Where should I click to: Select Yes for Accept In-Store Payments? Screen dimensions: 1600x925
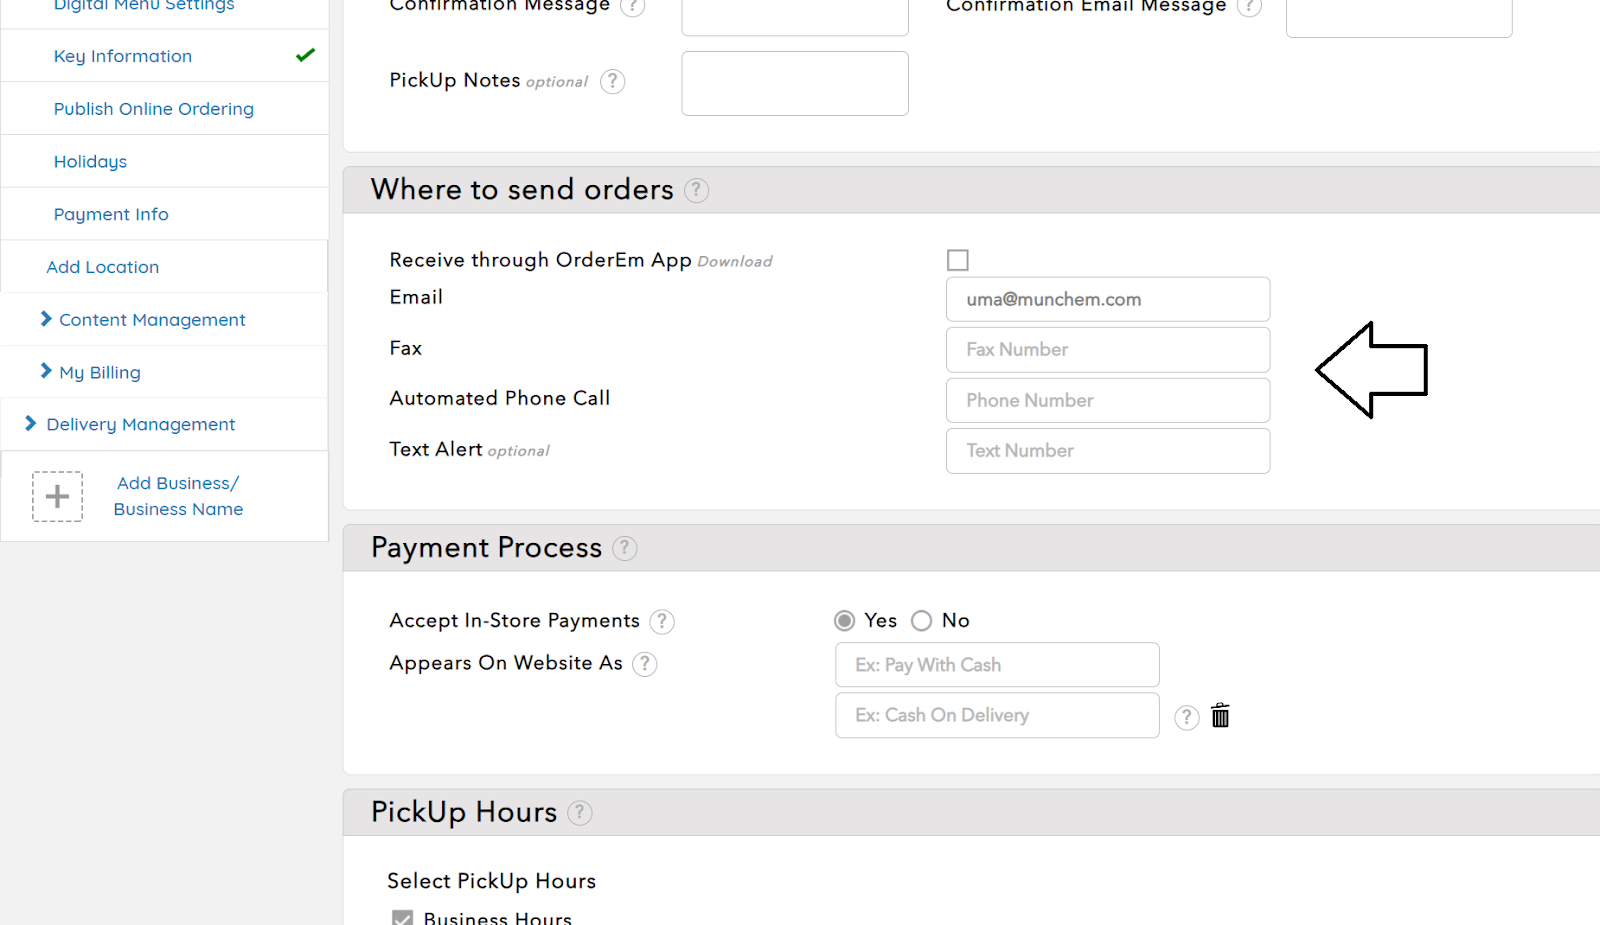point(845,621)
